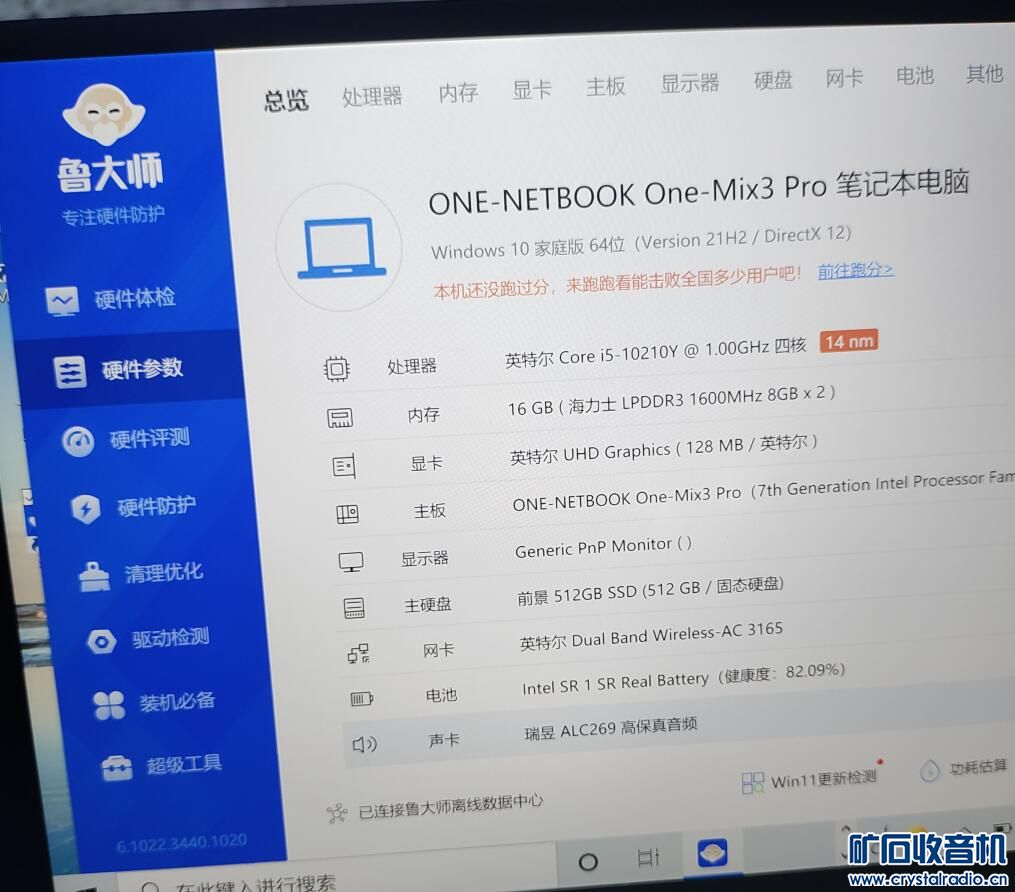Image resolution: width=1015 pixels, height=892 pixels.
Task: Open Task View on taskbar
Action: (648, 858)
